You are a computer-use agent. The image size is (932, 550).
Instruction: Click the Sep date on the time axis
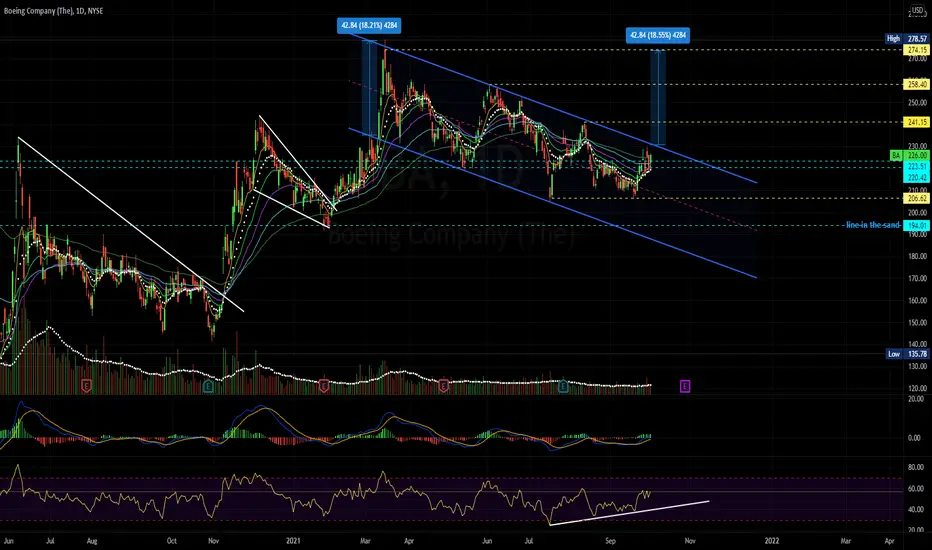[x=610, y=541]
